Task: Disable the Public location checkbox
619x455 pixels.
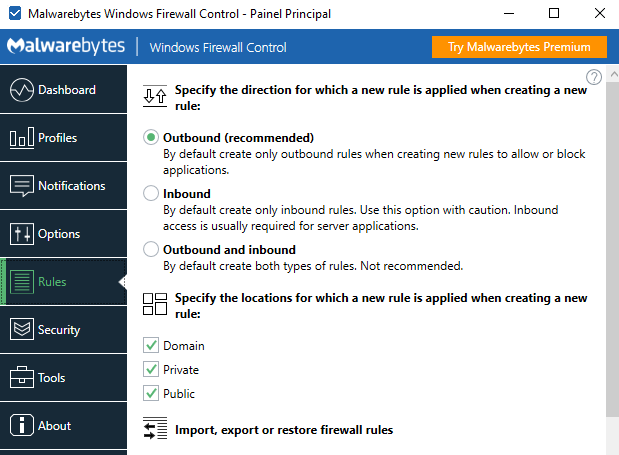Action: 152,393
